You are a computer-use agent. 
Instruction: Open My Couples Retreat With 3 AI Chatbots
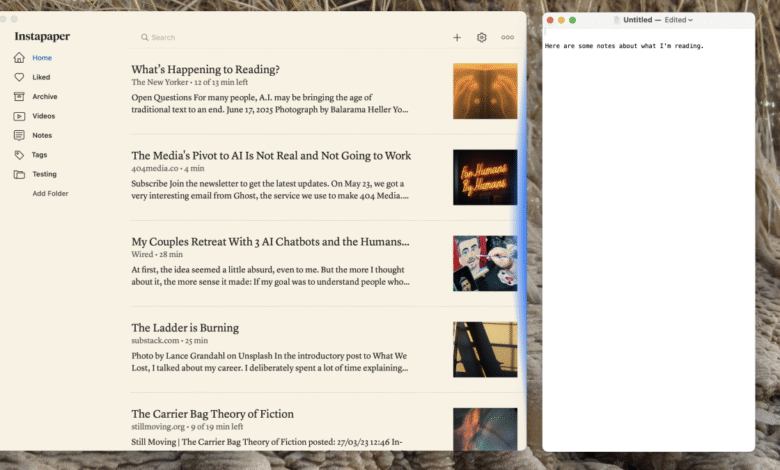tap(270, 241)
